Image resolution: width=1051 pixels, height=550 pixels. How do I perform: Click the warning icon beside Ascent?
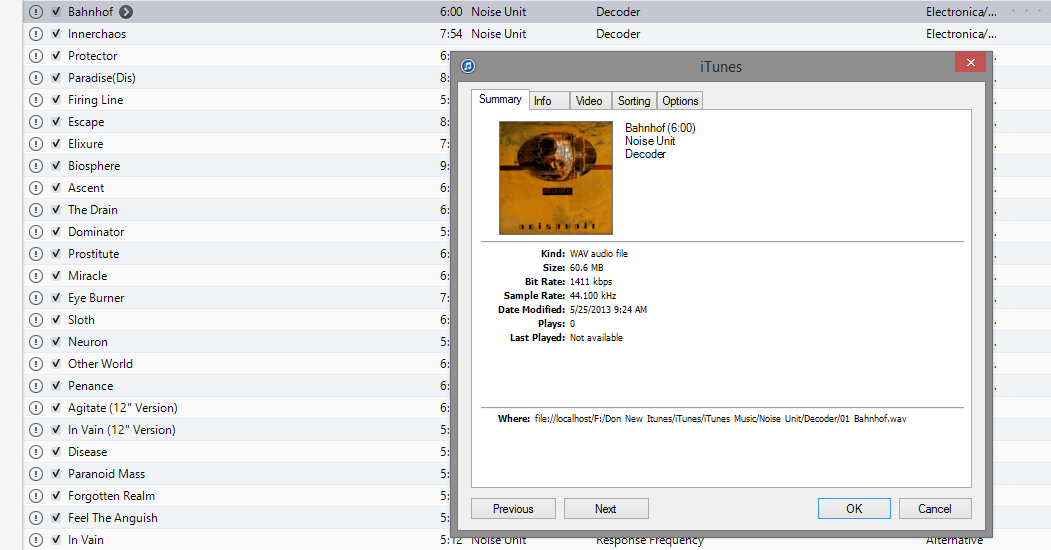36,188
